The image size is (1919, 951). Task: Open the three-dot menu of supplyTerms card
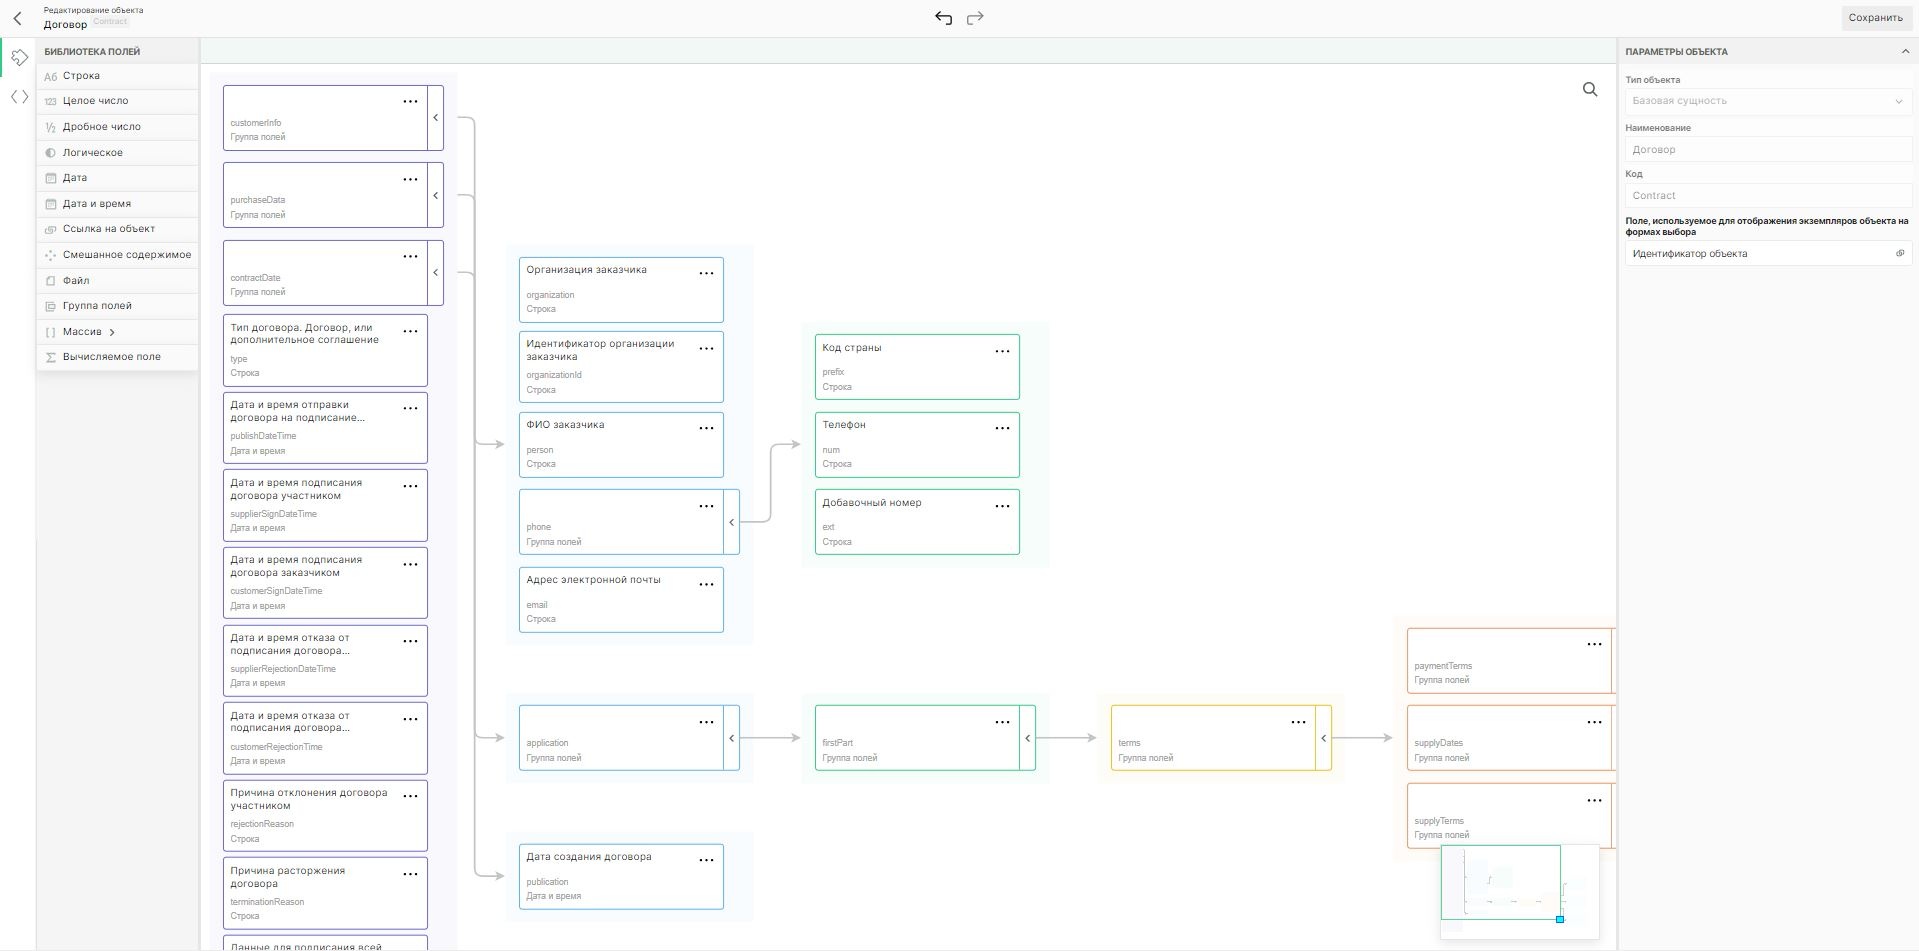point(1594,801)
